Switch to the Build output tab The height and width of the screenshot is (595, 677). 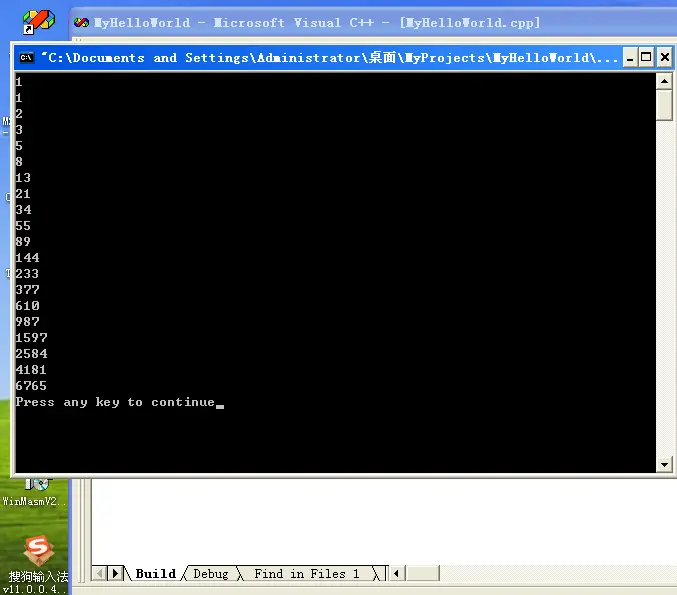point(155,573)
